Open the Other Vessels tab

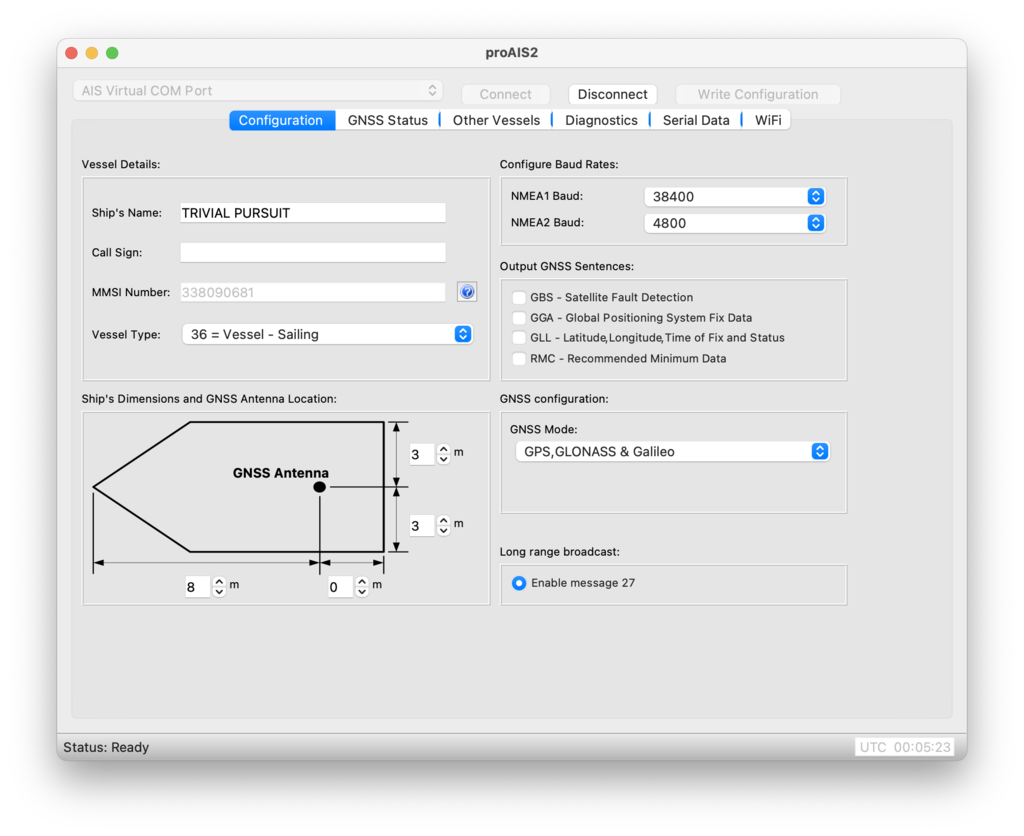(496, 120)
